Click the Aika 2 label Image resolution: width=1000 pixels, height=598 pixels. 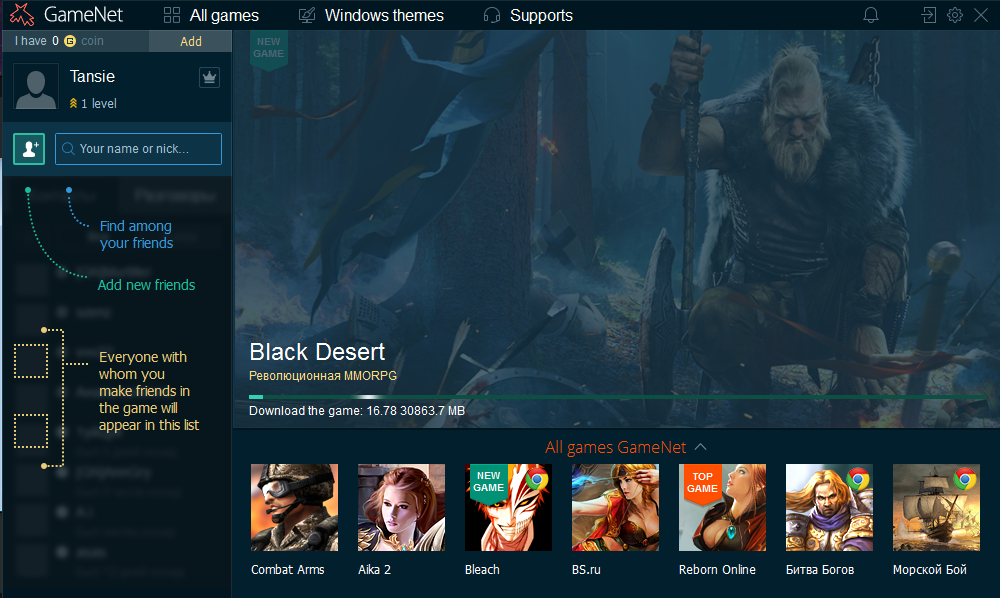click(374, 569)
